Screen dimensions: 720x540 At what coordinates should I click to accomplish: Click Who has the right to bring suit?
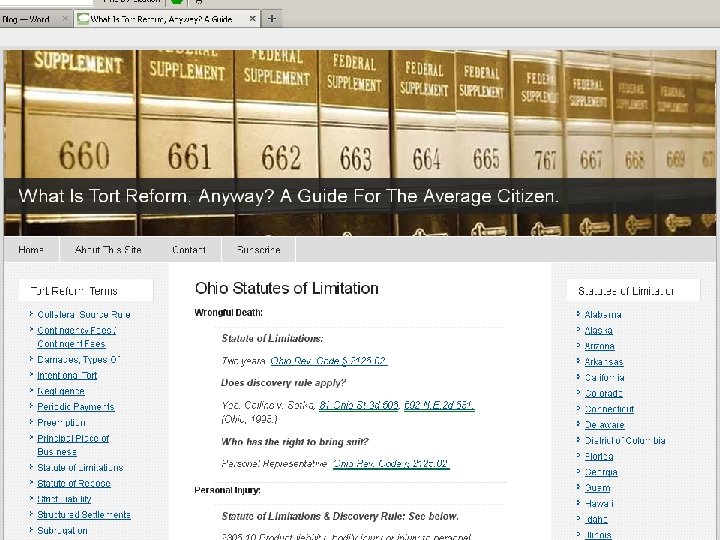(x=295, y=442)
